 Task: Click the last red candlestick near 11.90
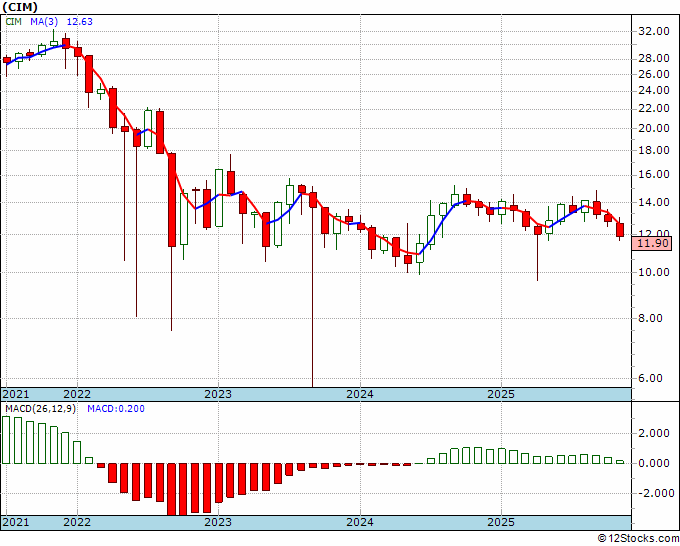tap(620, 230)
